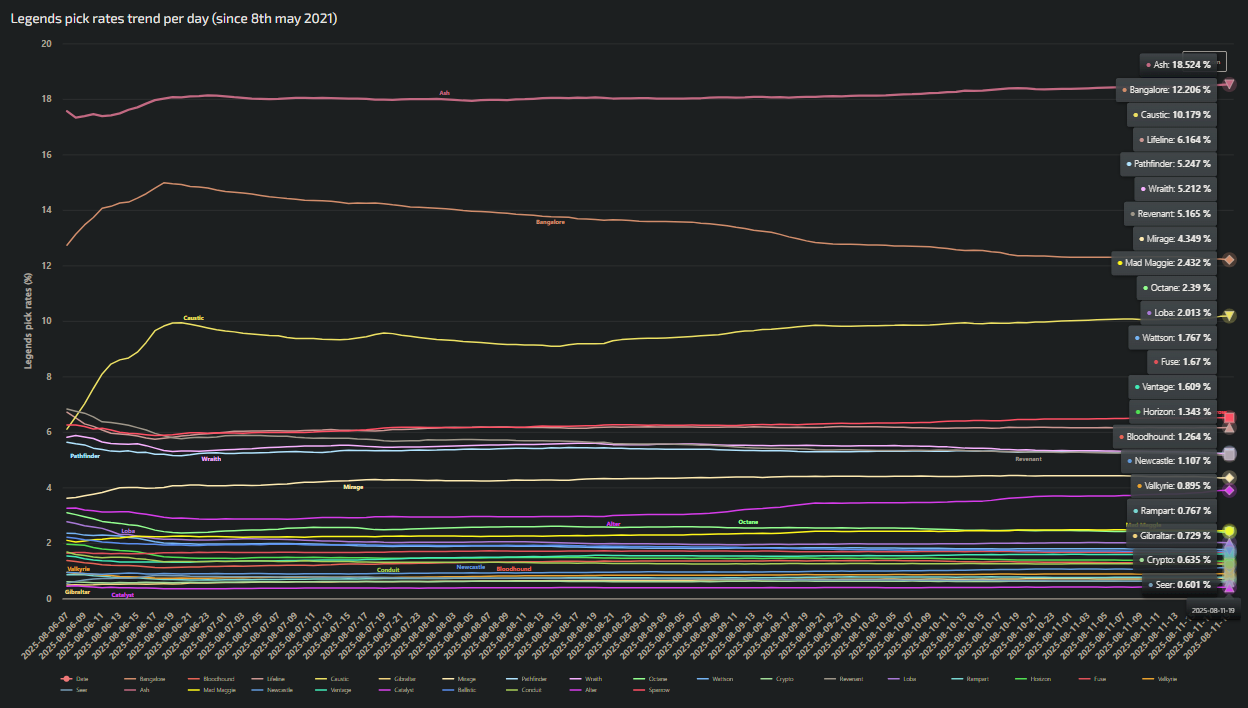
Task: Click the "Catalyst" label on the chart line
Action: (x=123, y=595)
